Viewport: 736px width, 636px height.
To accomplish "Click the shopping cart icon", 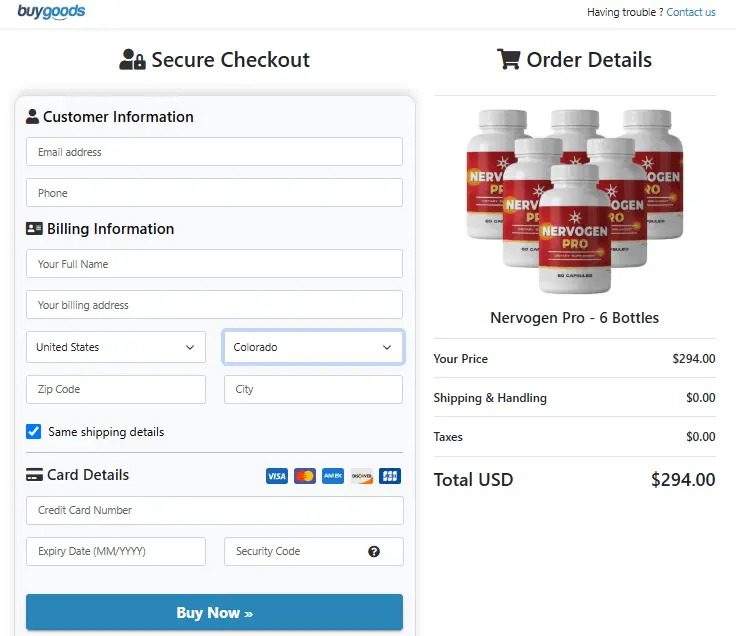I will 508,60.
